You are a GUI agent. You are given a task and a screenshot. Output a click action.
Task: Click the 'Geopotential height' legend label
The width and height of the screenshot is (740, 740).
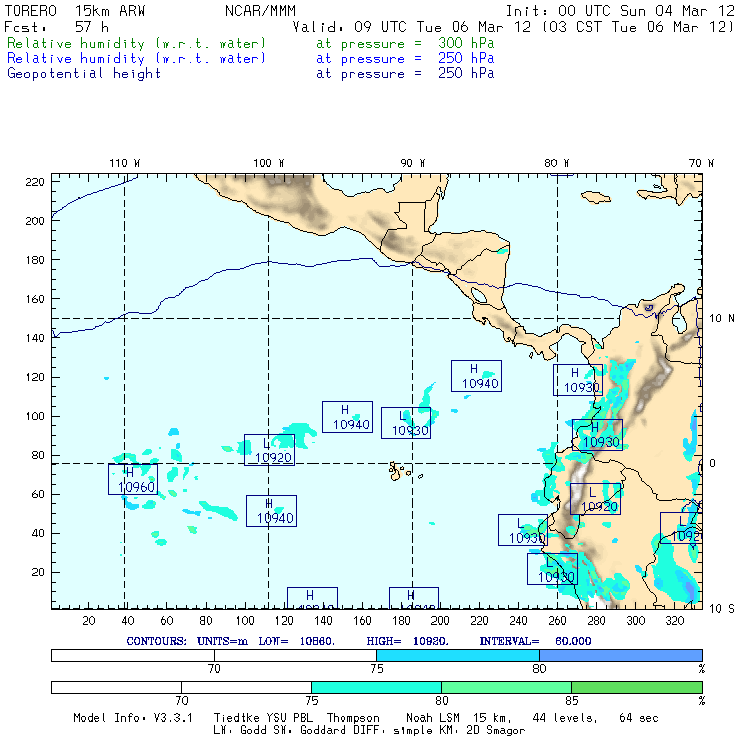84,74
